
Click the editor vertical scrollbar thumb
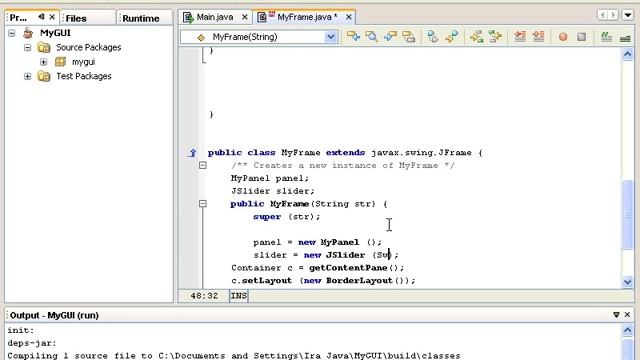pyautogui.click(x=628, y=214)
